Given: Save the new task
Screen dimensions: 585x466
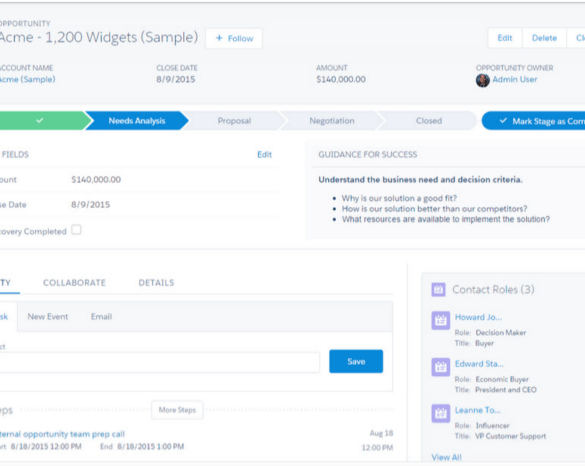Looking at the screenshot, I should [x=356, y=361].
